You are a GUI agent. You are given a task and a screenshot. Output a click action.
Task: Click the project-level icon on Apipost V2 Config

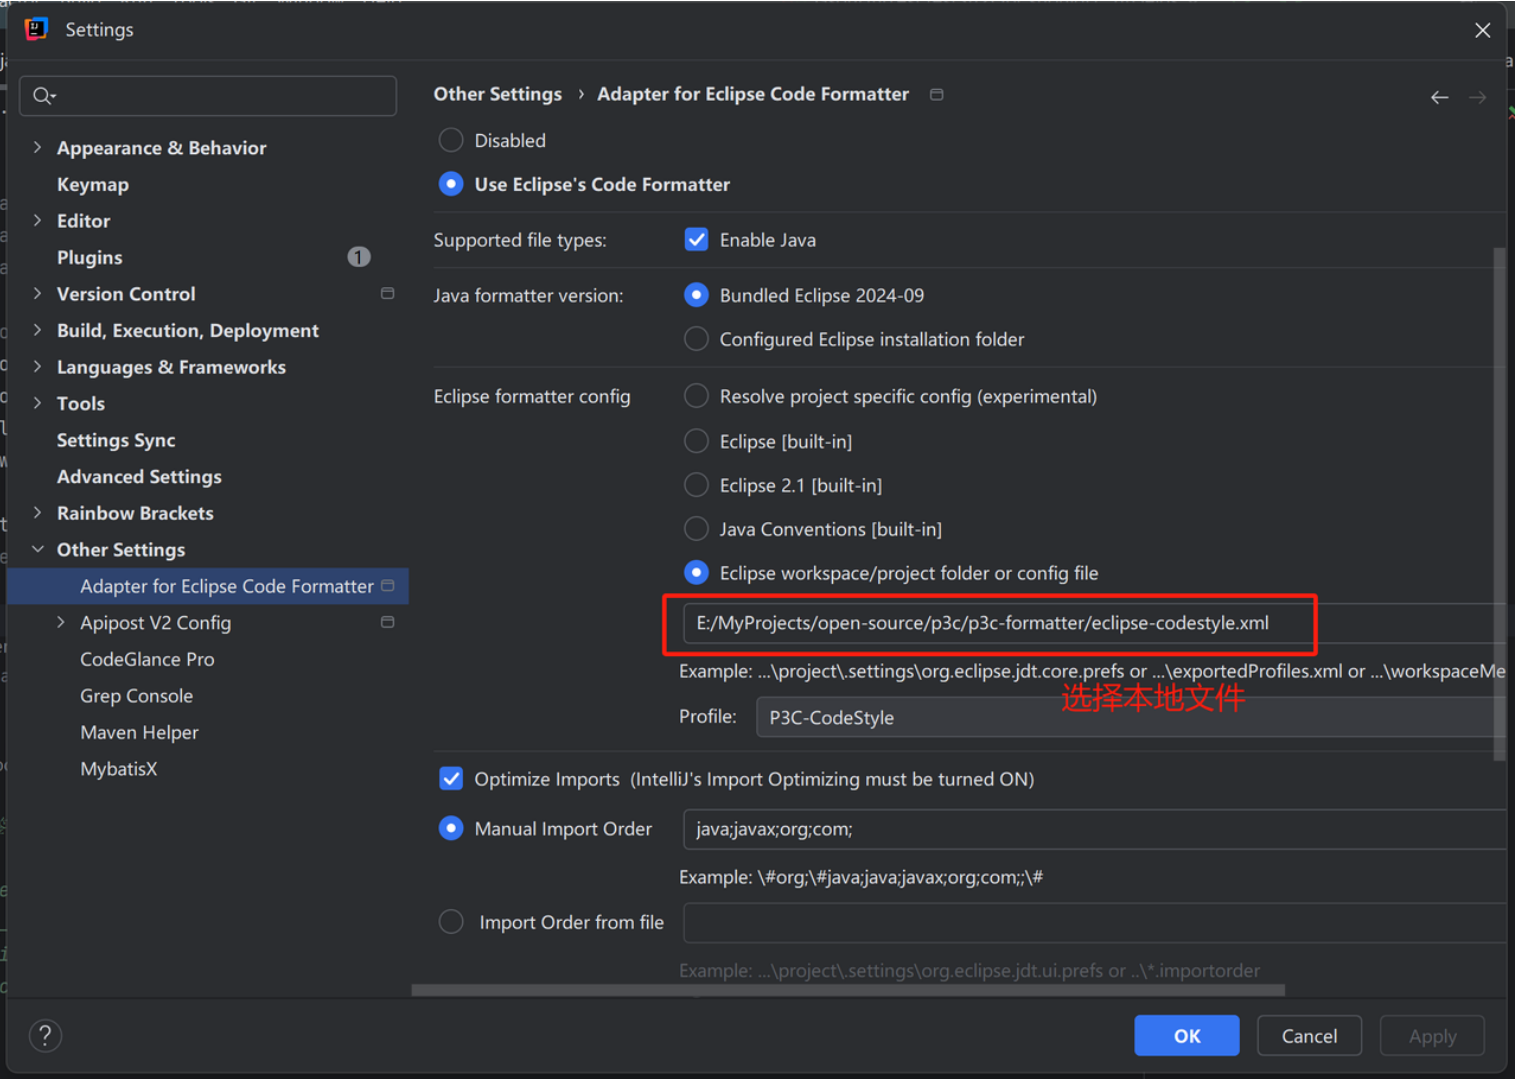tap(388, 622)
